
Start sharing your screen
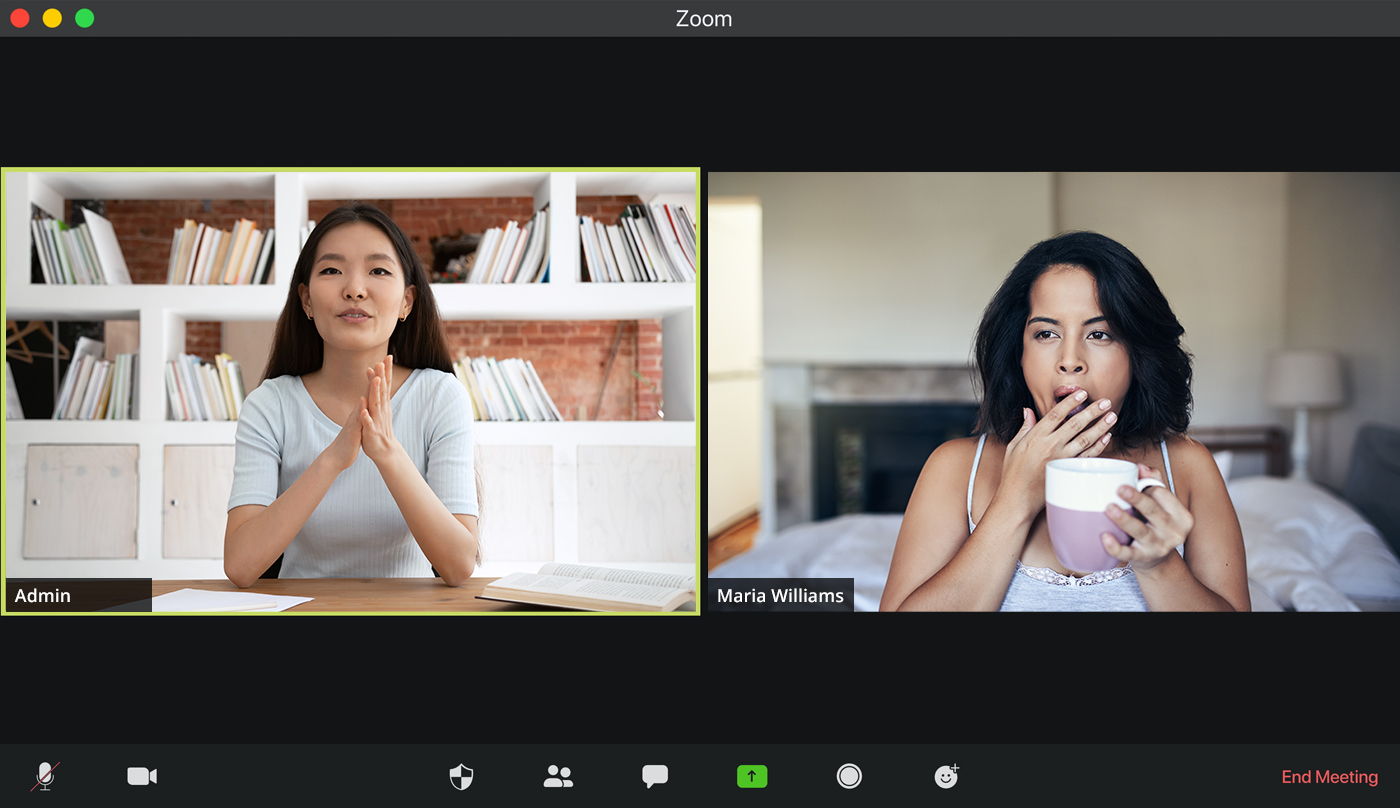[x=752, y=776]
